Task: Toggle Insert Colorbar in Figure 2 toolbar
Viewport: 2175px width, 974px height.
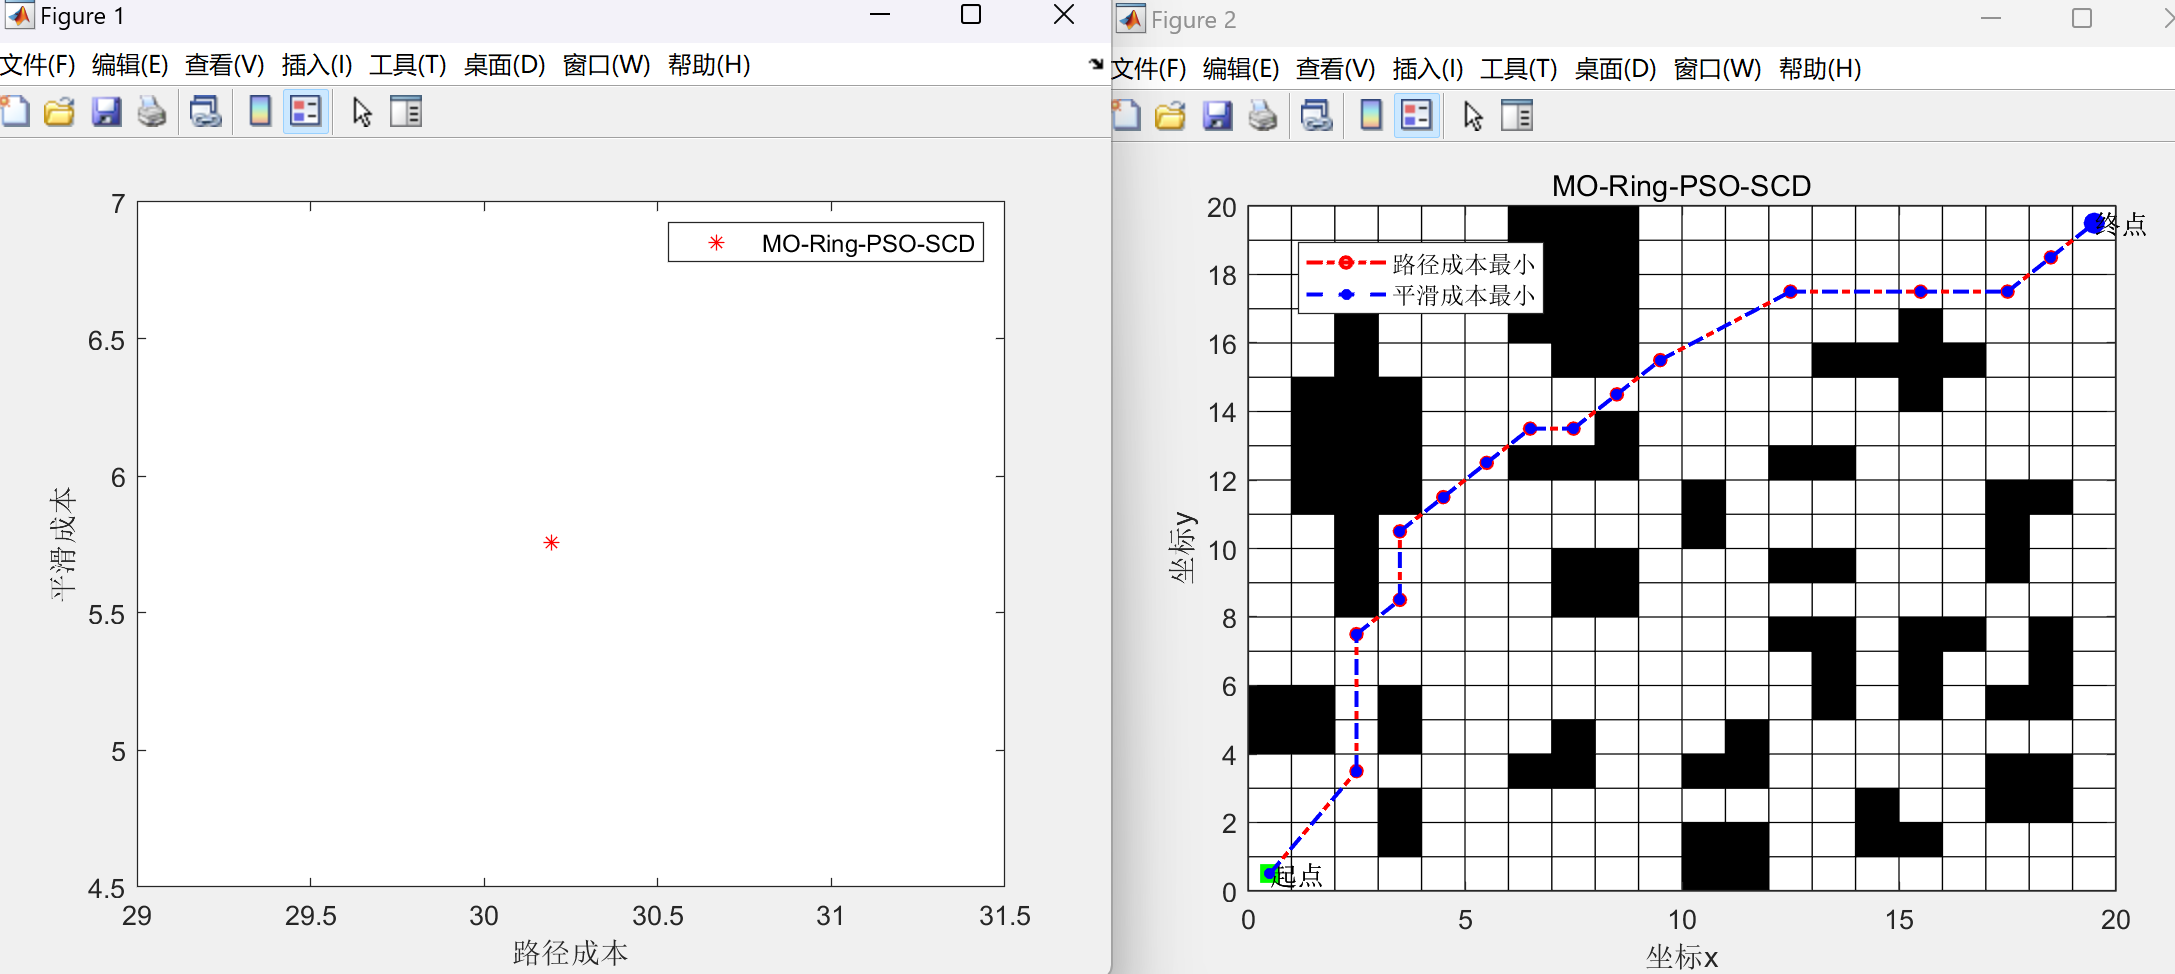Action: coord(1371,115)
